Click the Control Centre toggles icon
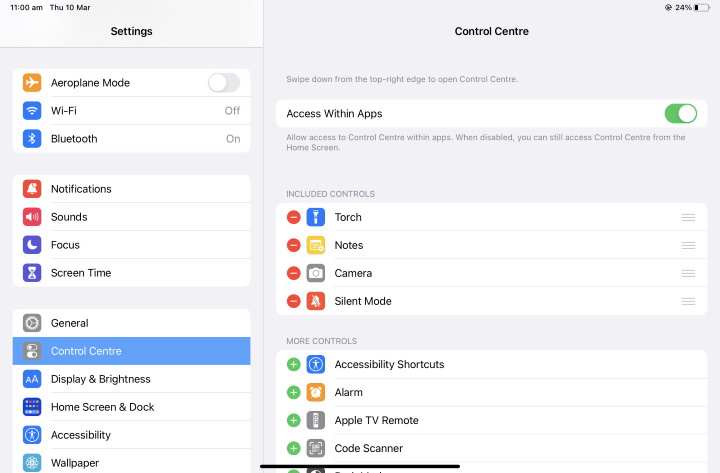This screenshot has height=473, width=720. point(32,351)
